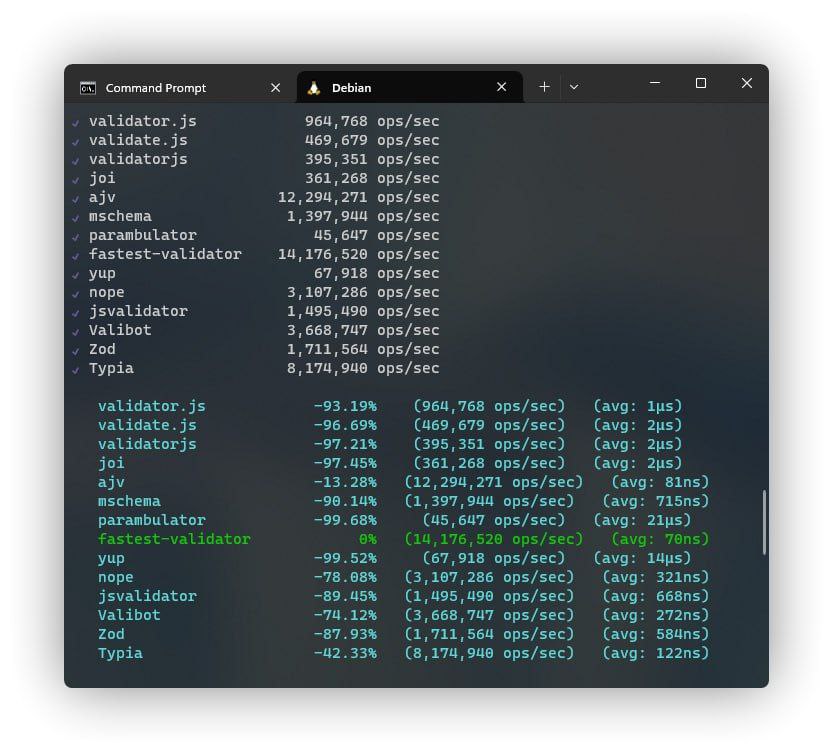Close the Debian tab
Screen dimensions: 833x752
click(502, 88)
